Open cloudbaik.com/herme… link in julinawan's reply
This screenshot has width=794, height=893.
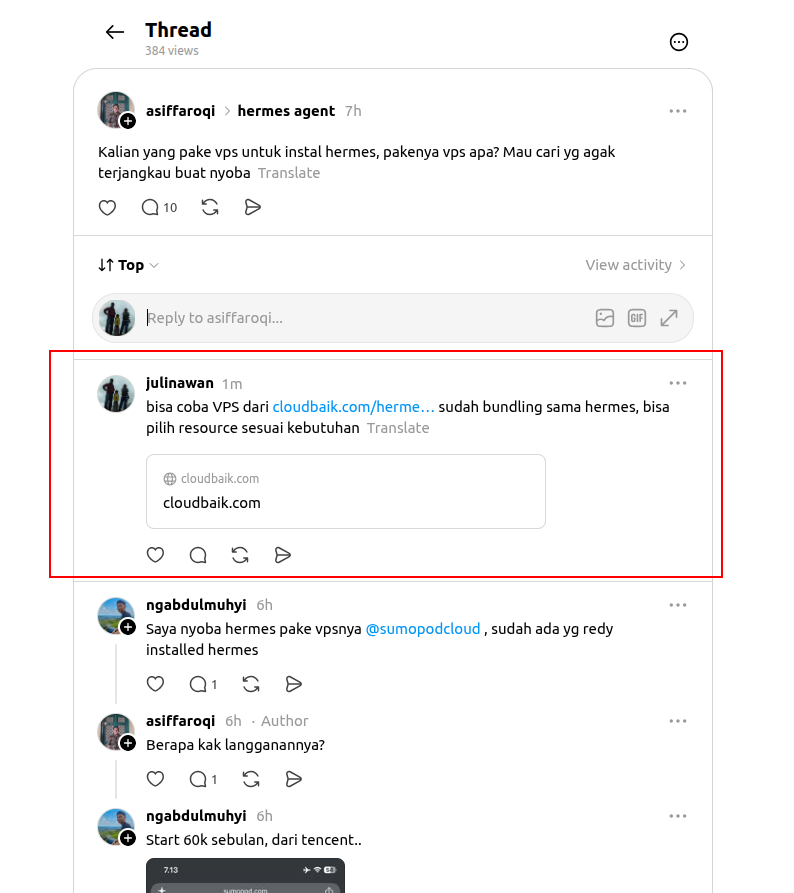(x=353, y=407)
